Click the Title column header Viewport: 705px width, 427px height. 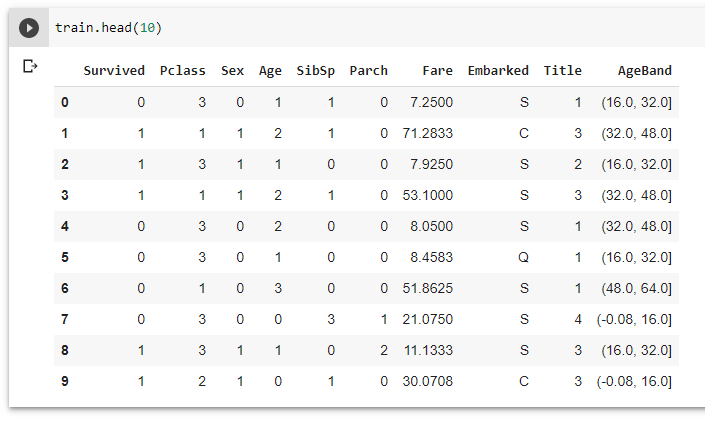562,71
